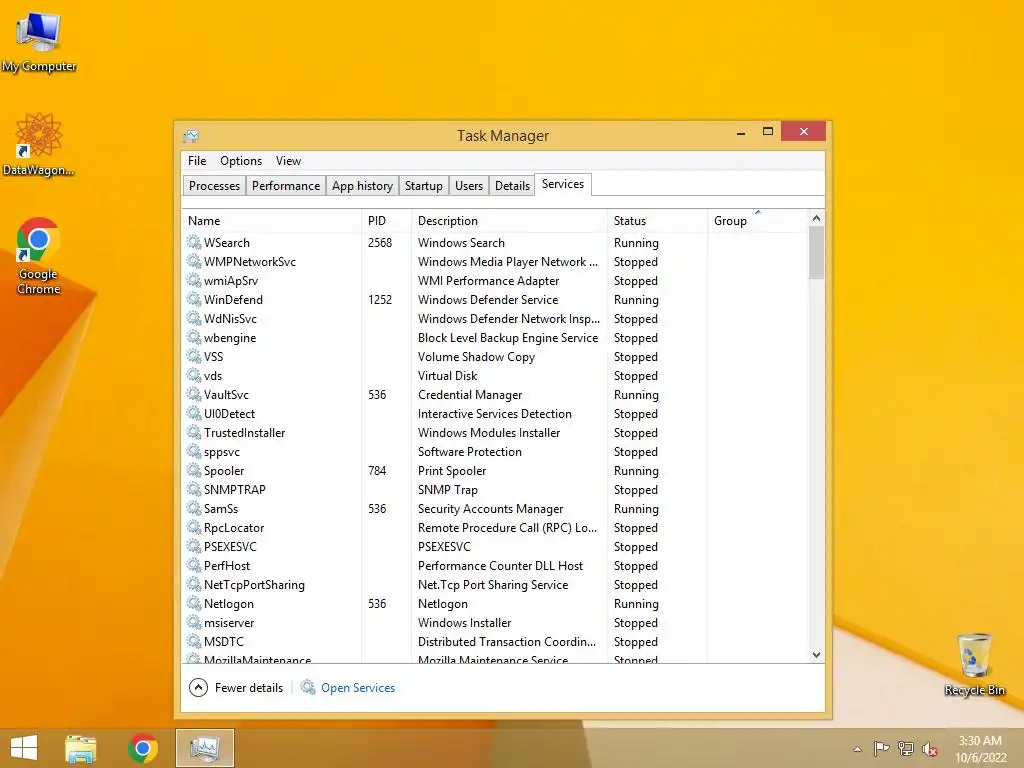
Task: Select the WMPNetworkSvc service row
Action: coord(495,261)
